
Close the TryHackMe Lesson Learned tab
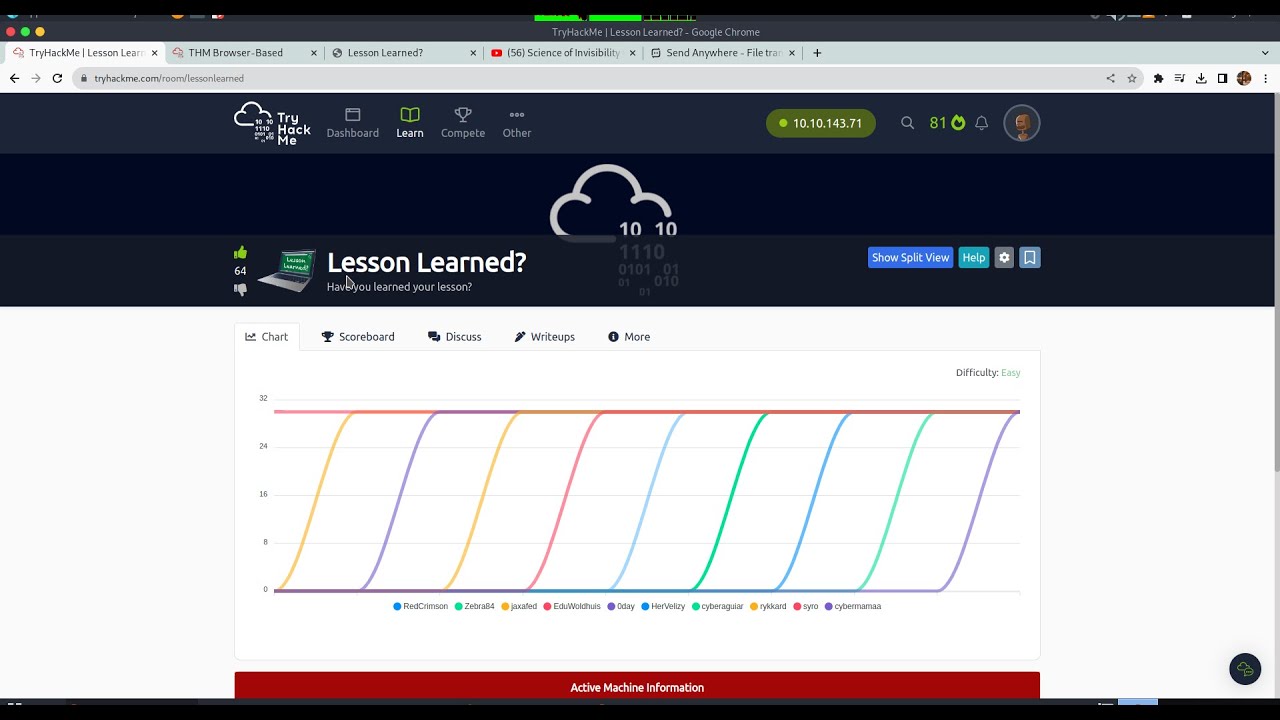point(154,53)
